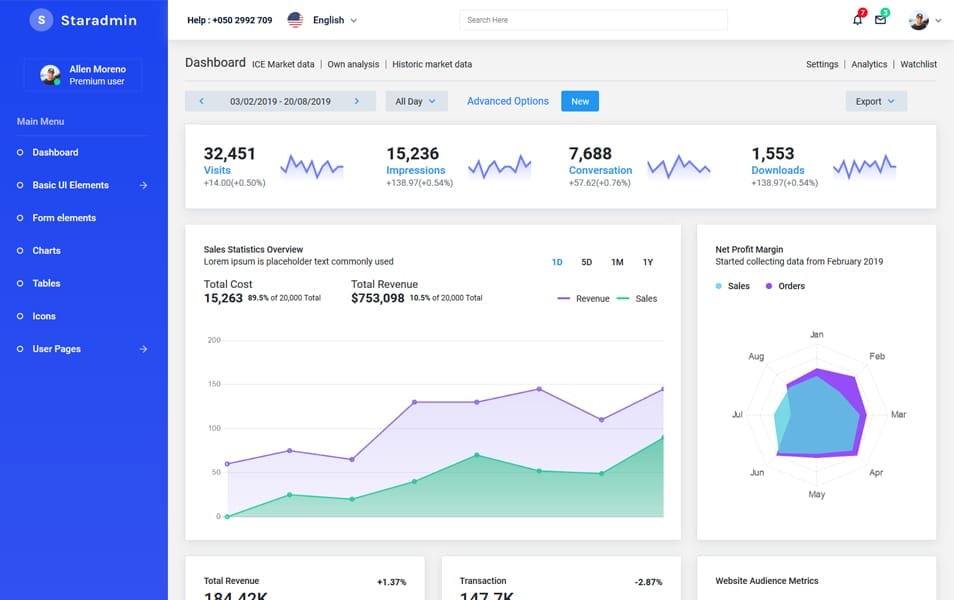Open the messages envelope icon
This screenshot has width=954, height=600.
point(880,20)
